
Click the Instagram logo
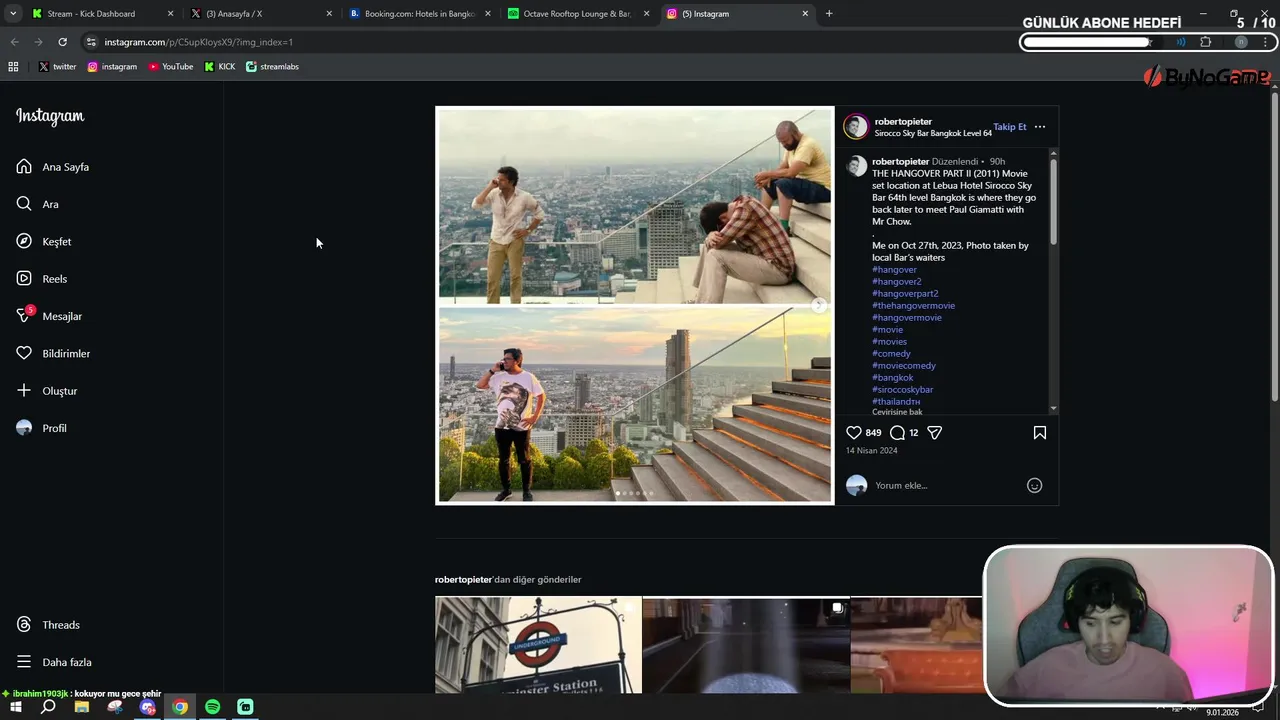point(50,116)
